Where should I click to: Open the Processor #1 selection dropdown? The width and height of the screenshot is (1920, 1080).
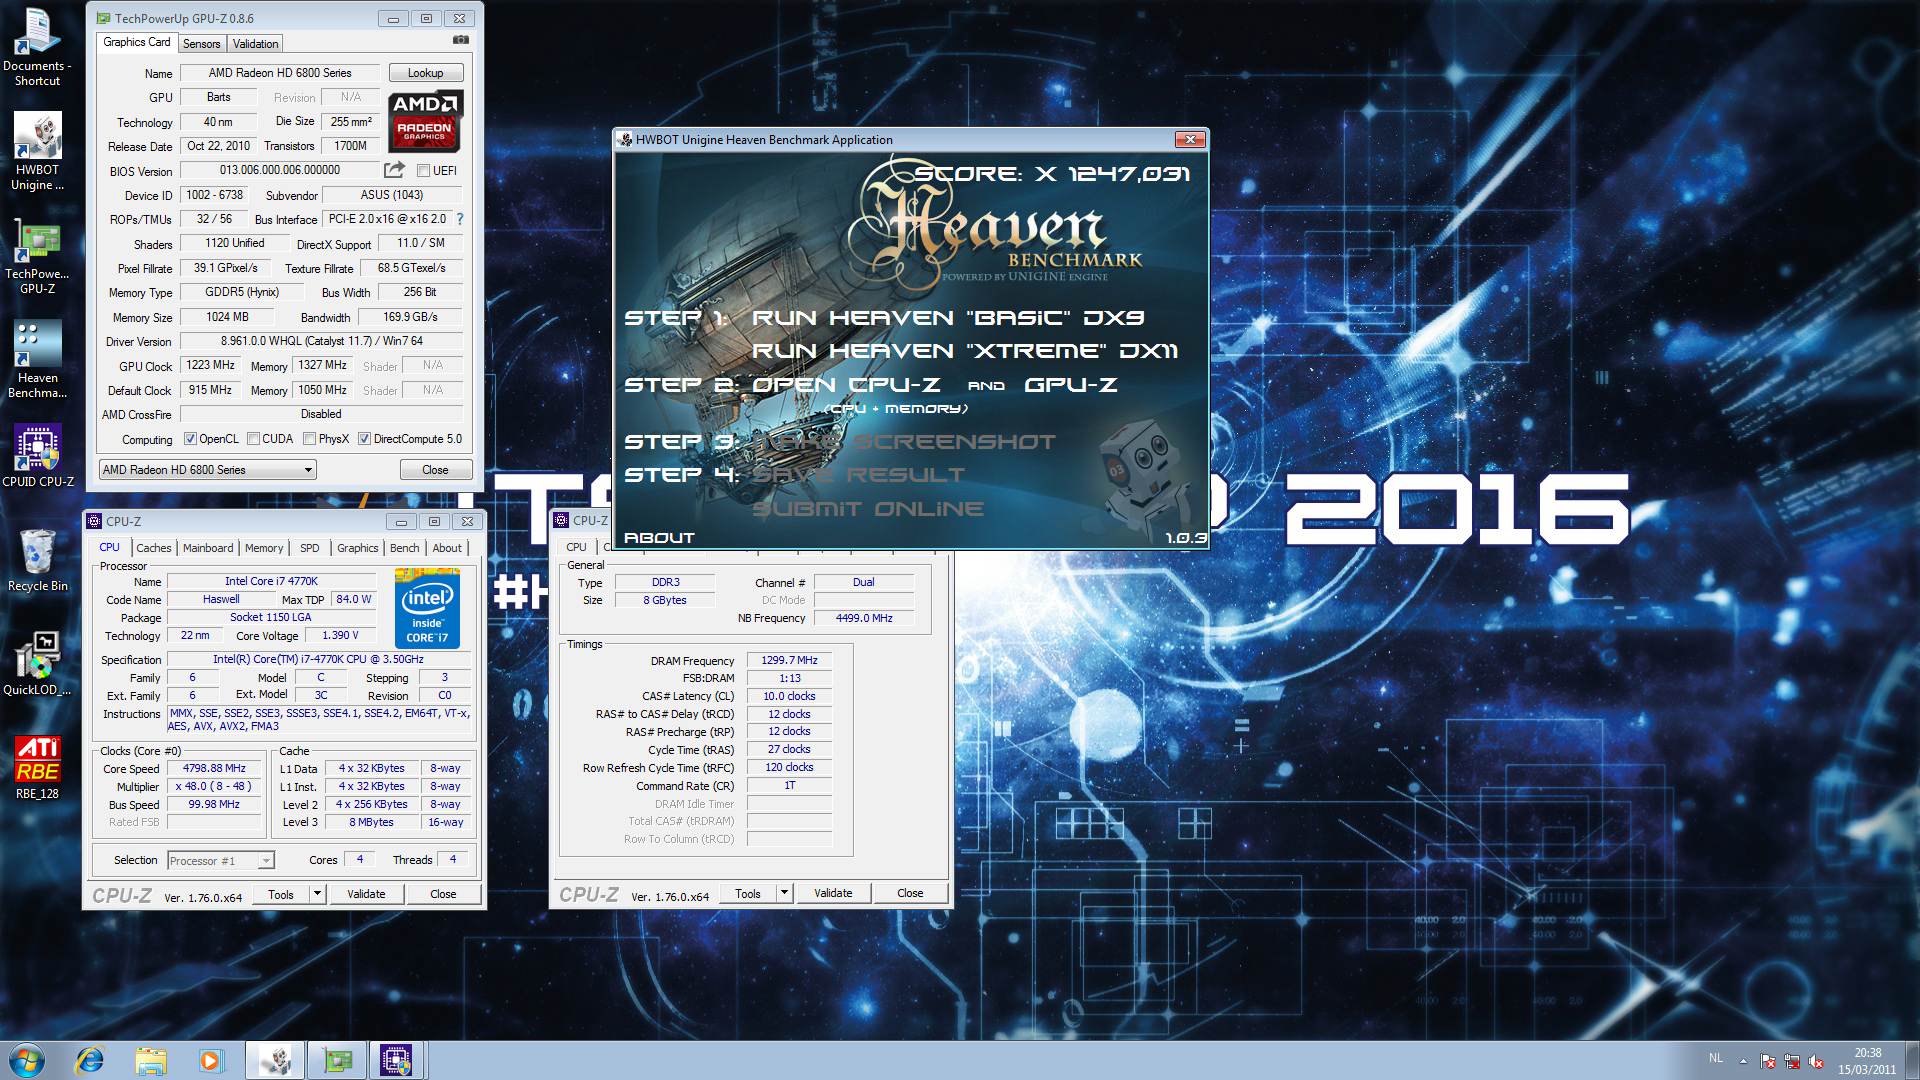[221, 860]
